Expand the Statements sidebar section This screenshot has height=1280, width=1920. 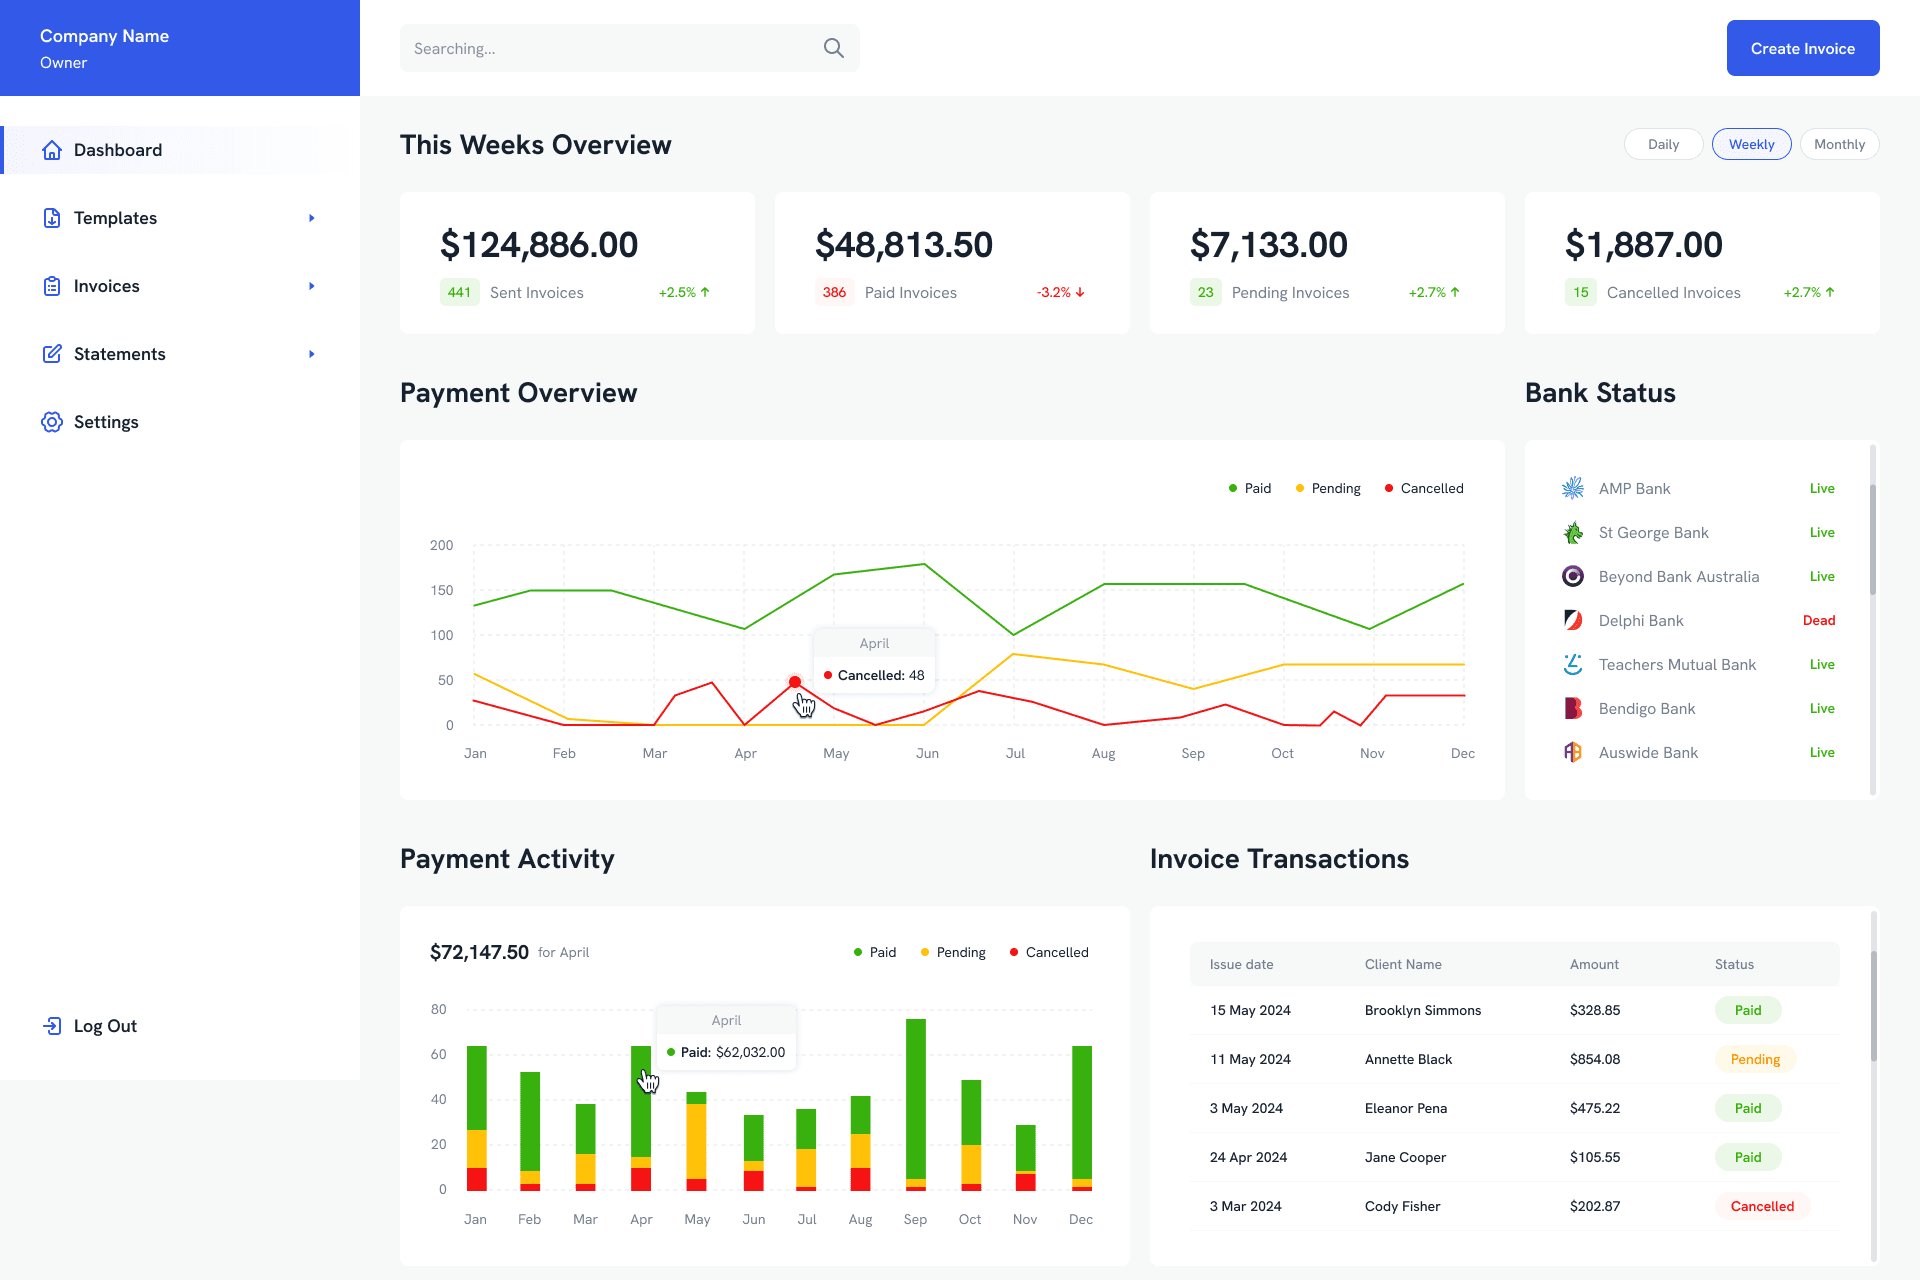pyautogui.click(x=311, y=353)
